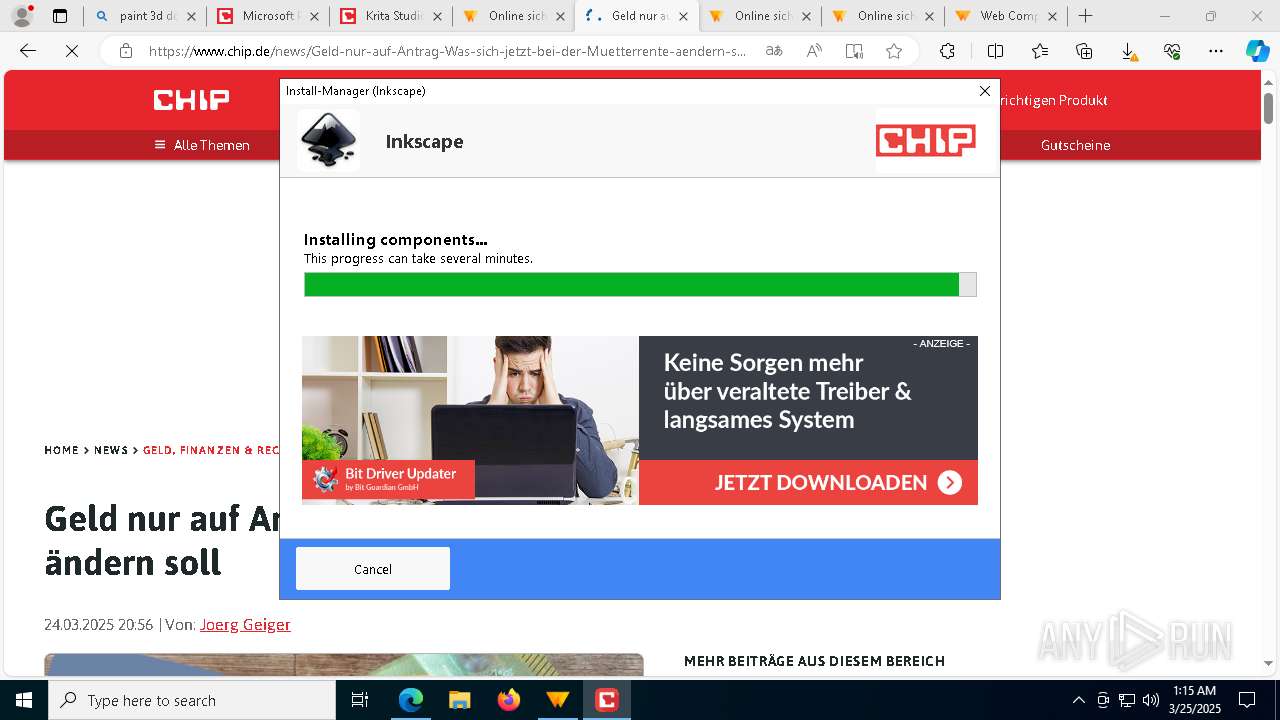Open the favorites list icon

(x=1040, y=51)
